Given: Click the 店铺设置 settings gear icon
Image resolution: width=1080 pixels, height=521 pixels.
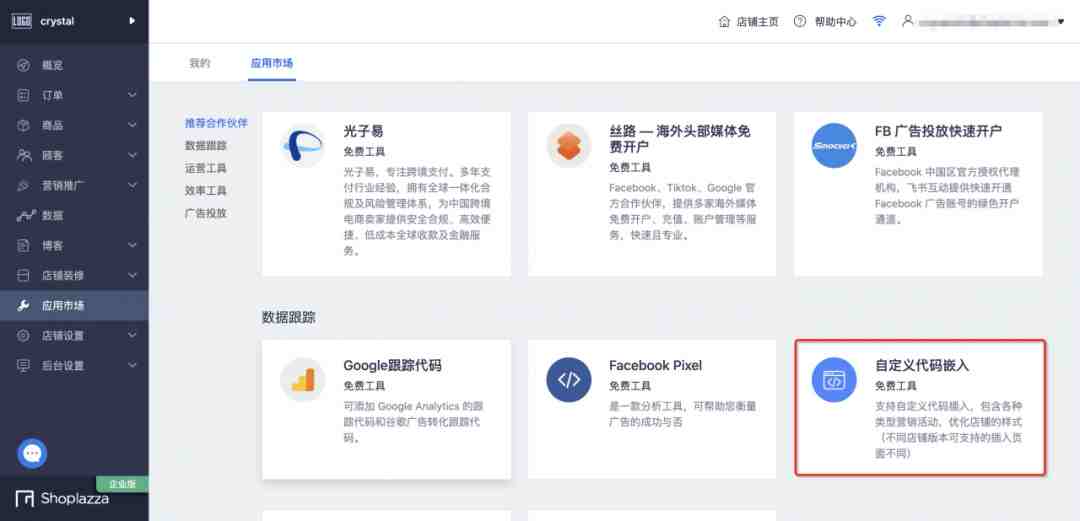Looking at the screenshot, I should point(24,336).
